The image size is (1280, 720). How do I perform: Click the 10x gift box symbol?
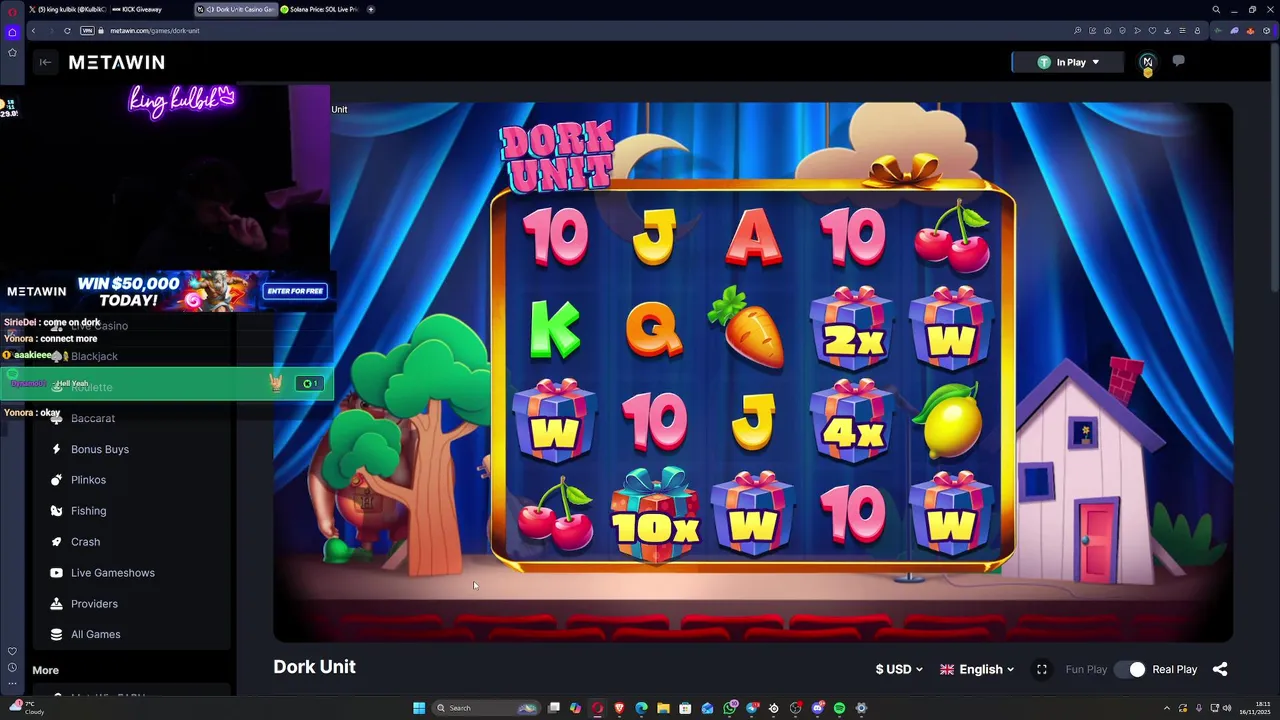click(655, 518)
